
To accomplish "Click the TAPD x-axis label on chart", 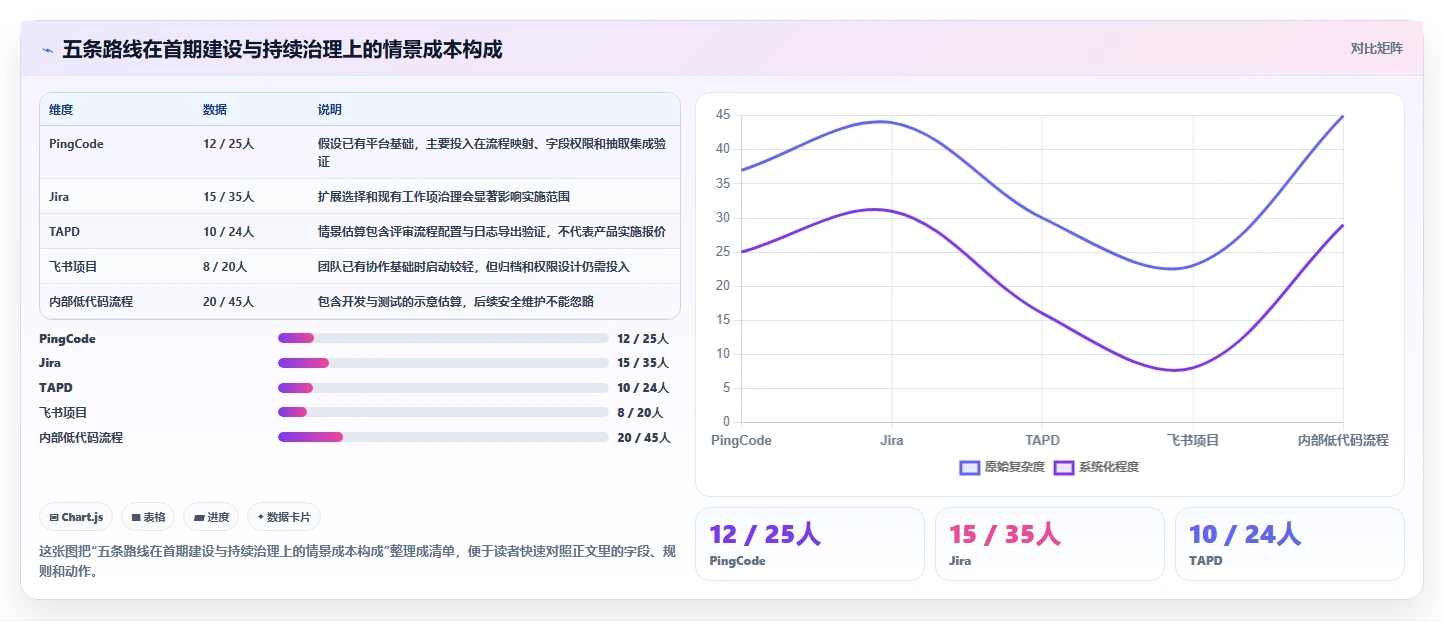I will (x=1042, y=440).
